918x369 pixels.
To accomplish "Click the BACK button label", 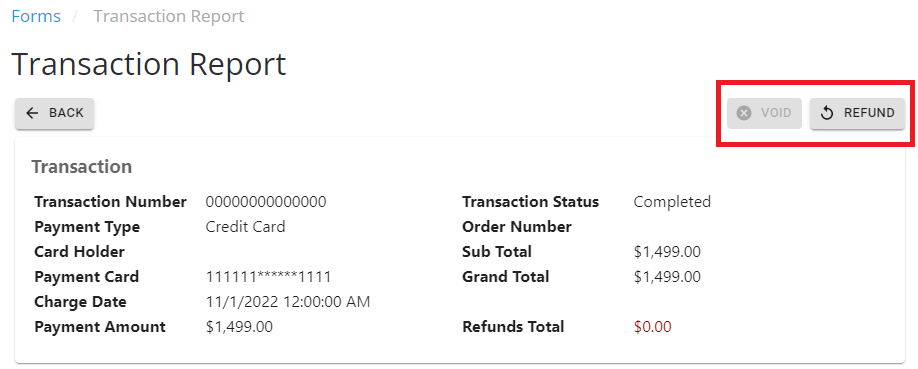I will point(66,113).
